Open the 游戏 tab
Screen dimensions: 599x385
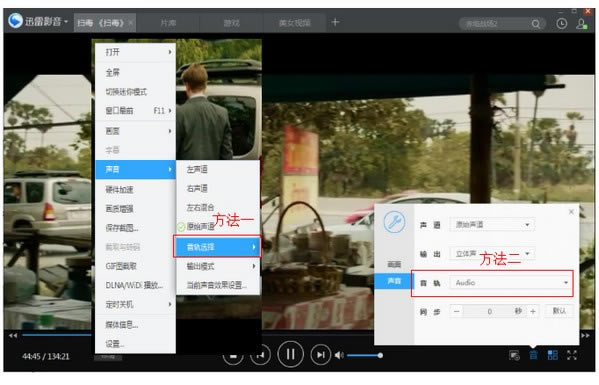click(232, 23)
